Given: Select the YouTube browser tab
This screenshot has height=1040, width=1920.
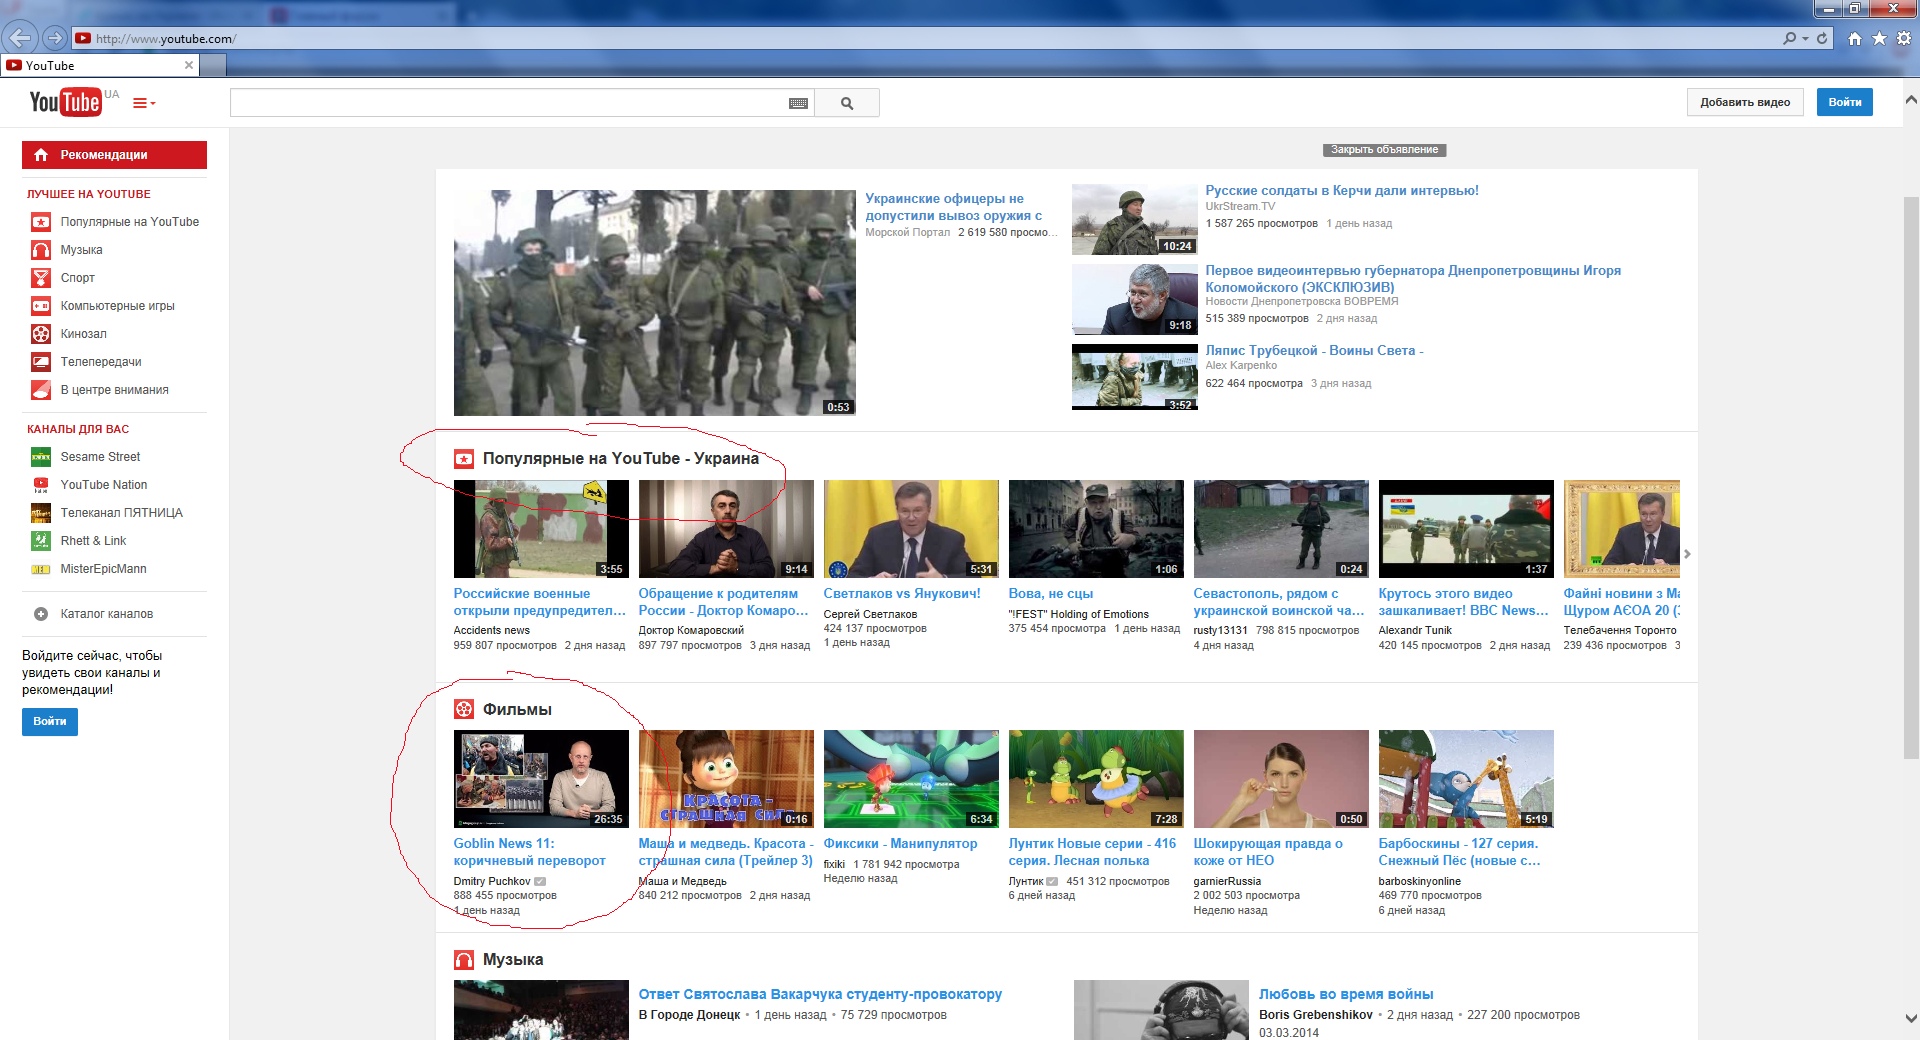Looking at the screenshot, I should (x=100, y=65).
